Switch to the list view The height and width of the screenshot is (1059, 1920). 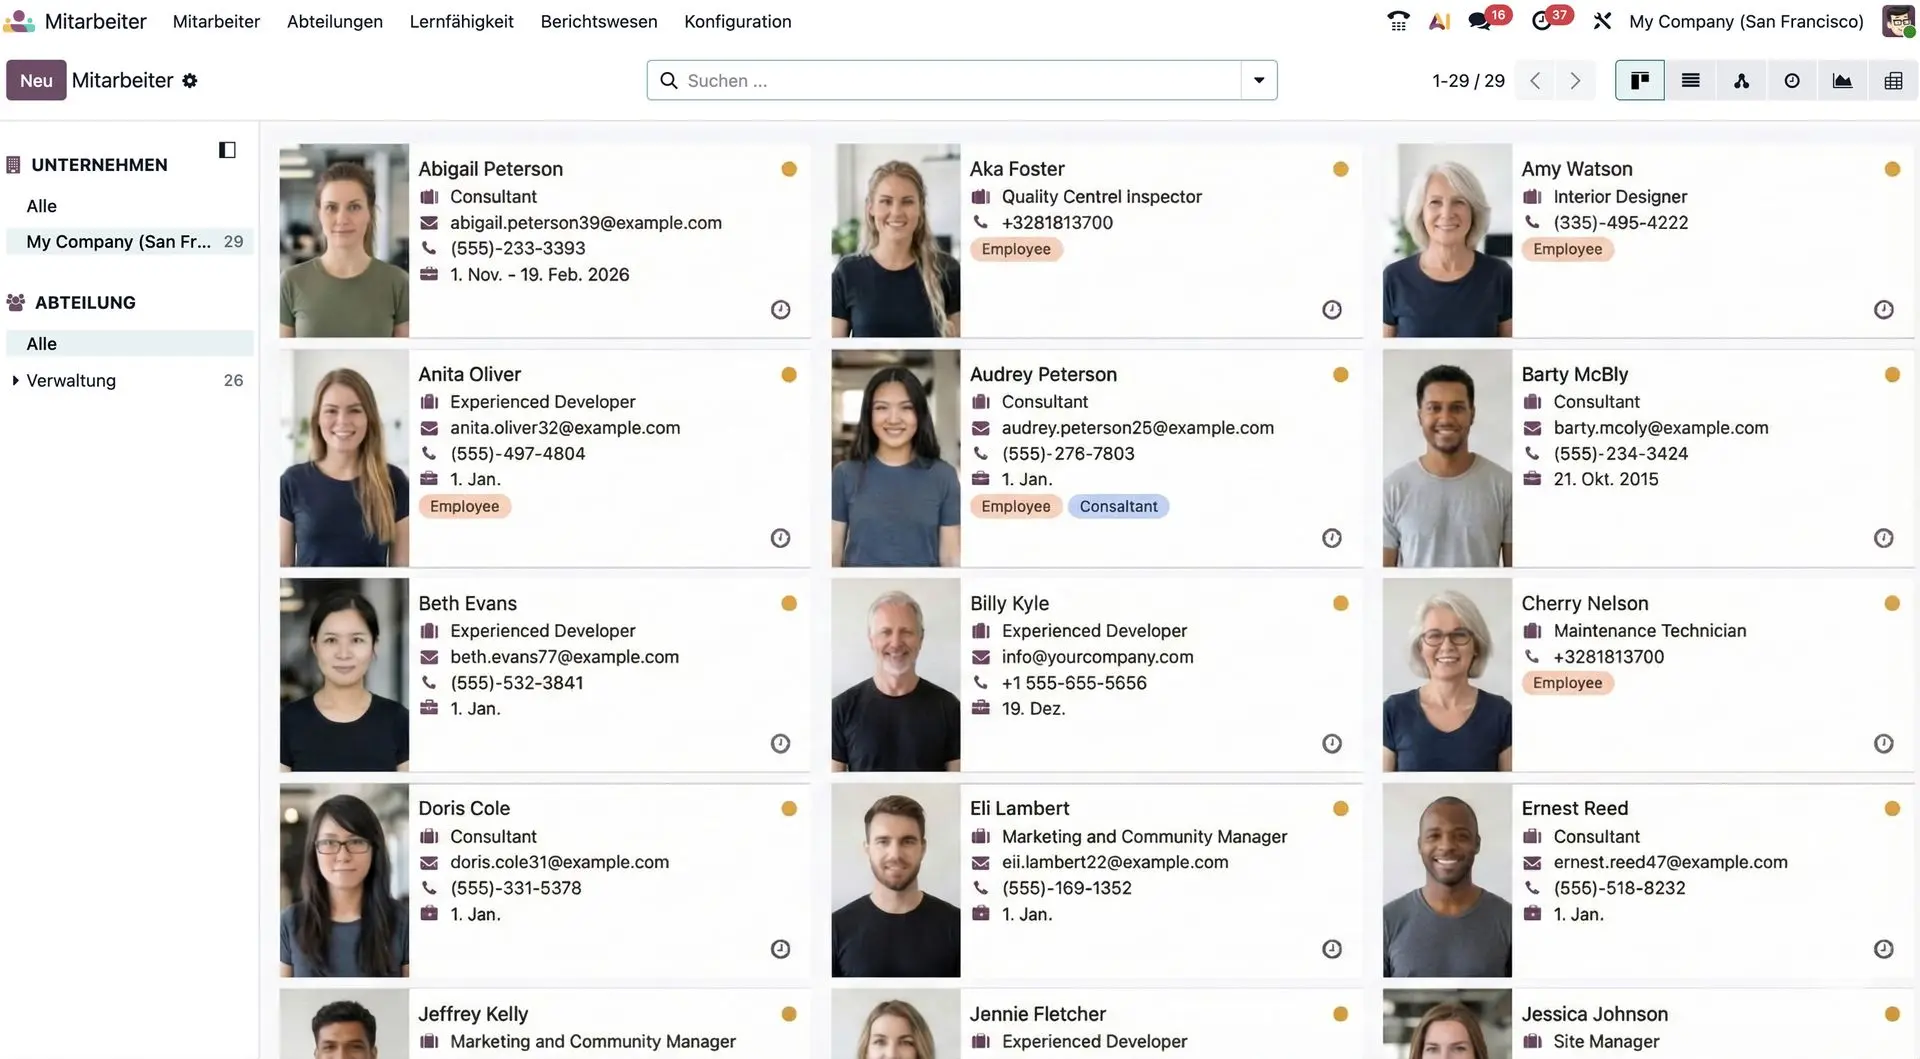pos(1690,80)
